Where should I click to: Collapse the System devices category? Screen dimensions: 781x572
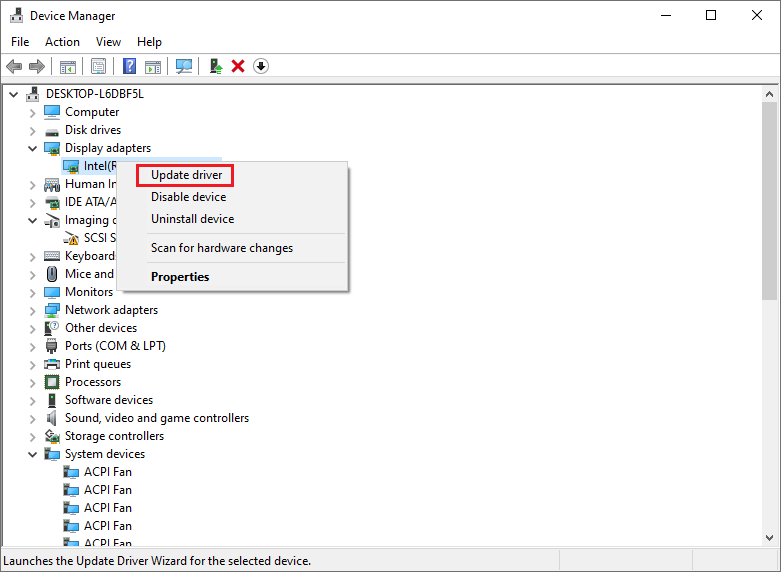pos(33,454)
